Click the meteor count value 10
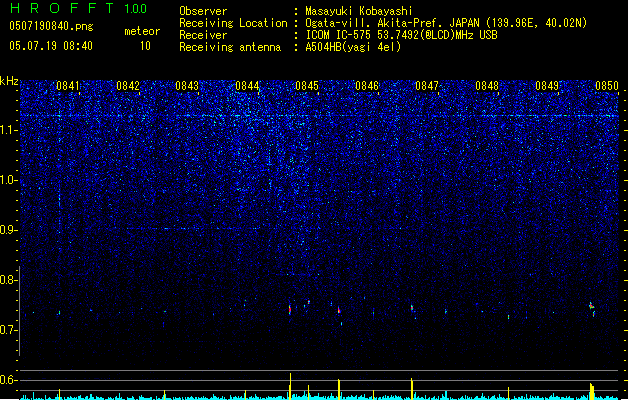The width and height of the screenshot is (629, 400). (145, 46)
